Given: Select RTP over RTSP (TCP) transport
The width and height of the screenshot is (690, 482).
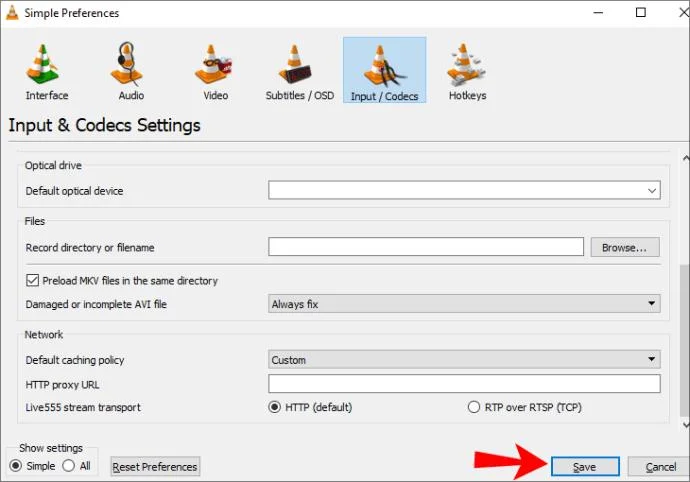Looking at the screenshot, I should click(474, 407).
